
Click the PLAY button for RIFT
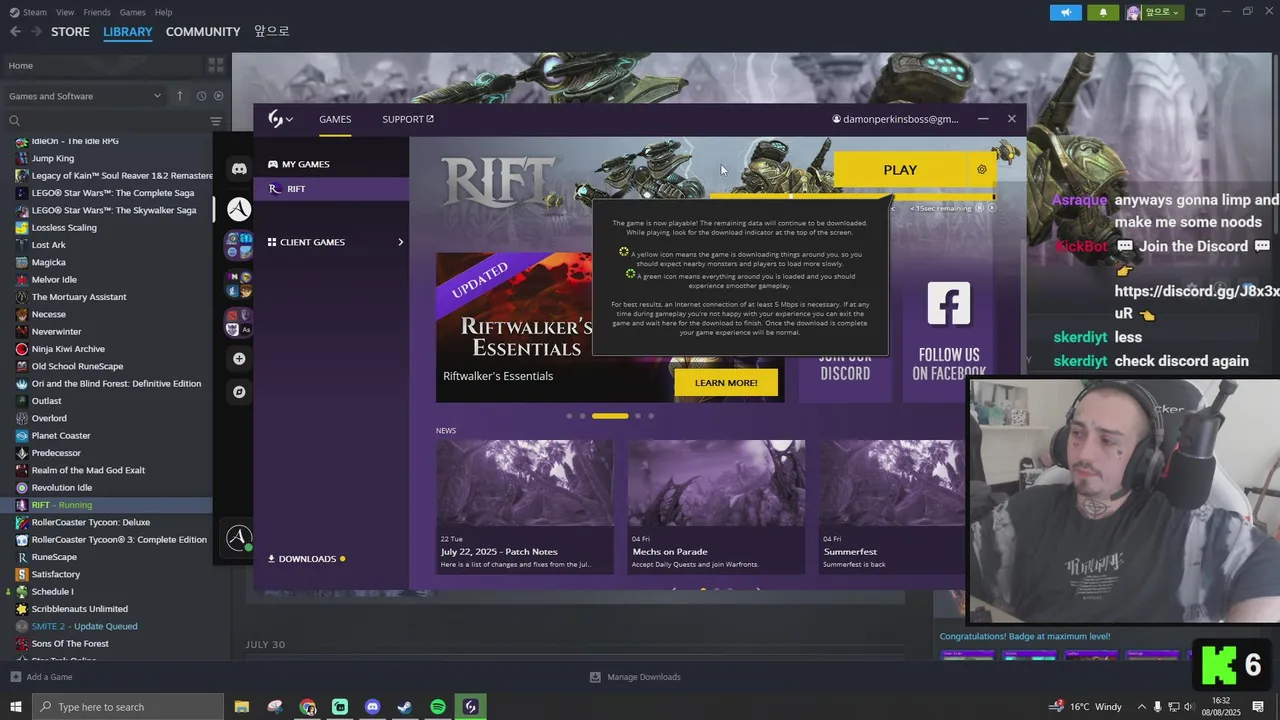900,170
